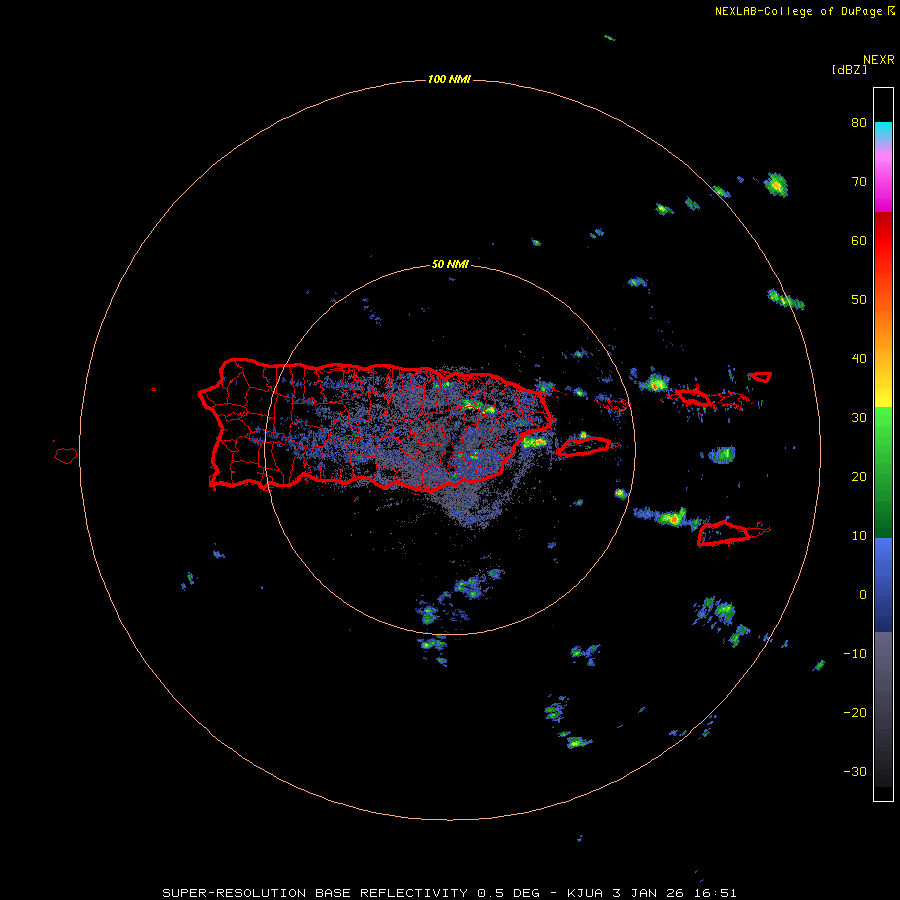Click the 10 value on dBZ scale
The width and height of the screenshot is (900, 900).
(x=859, y=536)
